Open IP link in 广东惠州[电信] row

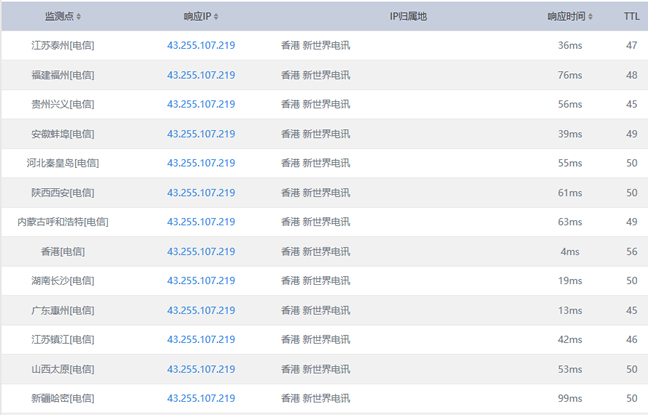tap(201, 310)
